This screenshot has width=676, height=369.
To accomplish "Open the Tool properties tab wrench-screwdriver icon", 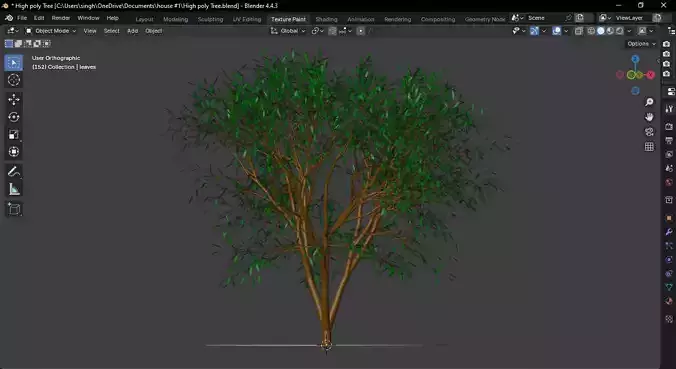I will pos(669,109).
